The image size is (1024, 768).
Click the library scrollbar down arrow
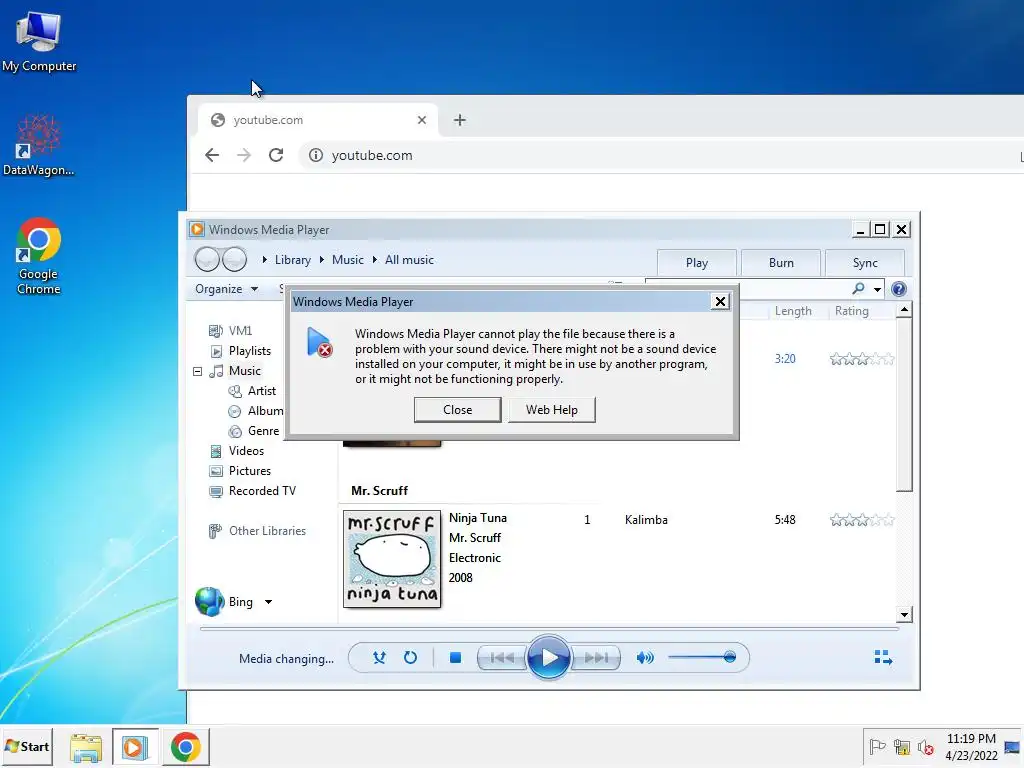pos(904,614)
